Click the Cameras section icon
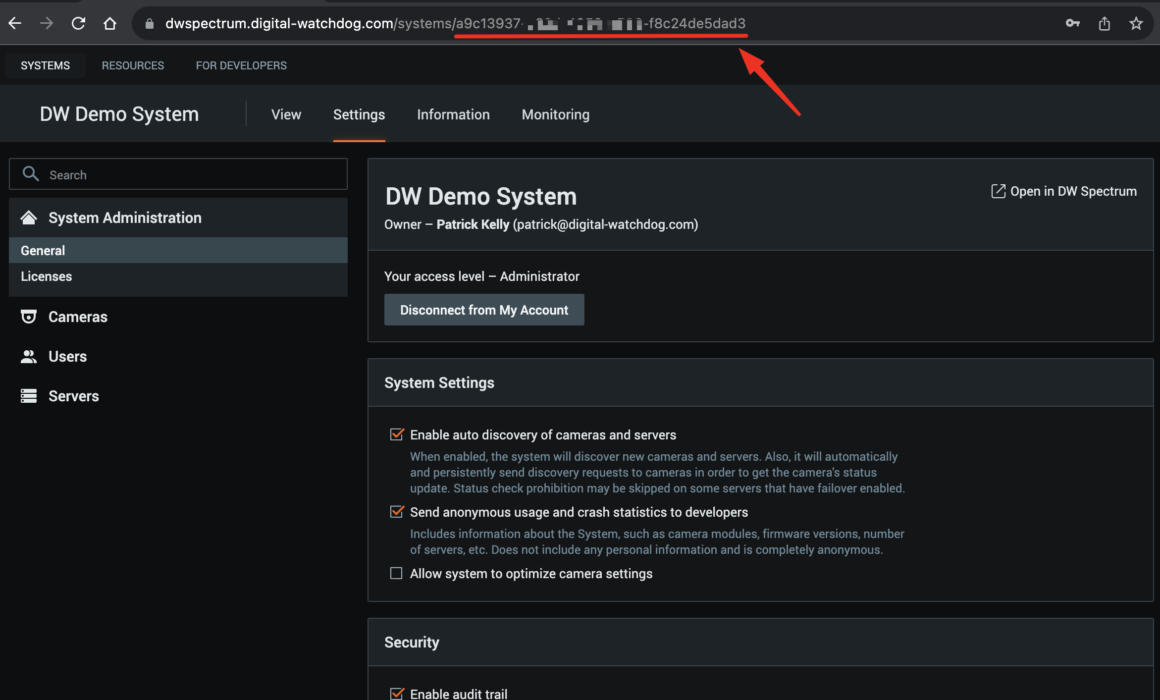The width and height of the screenshot is (1160, 700). pyautogui.click(x=28, y=317)
